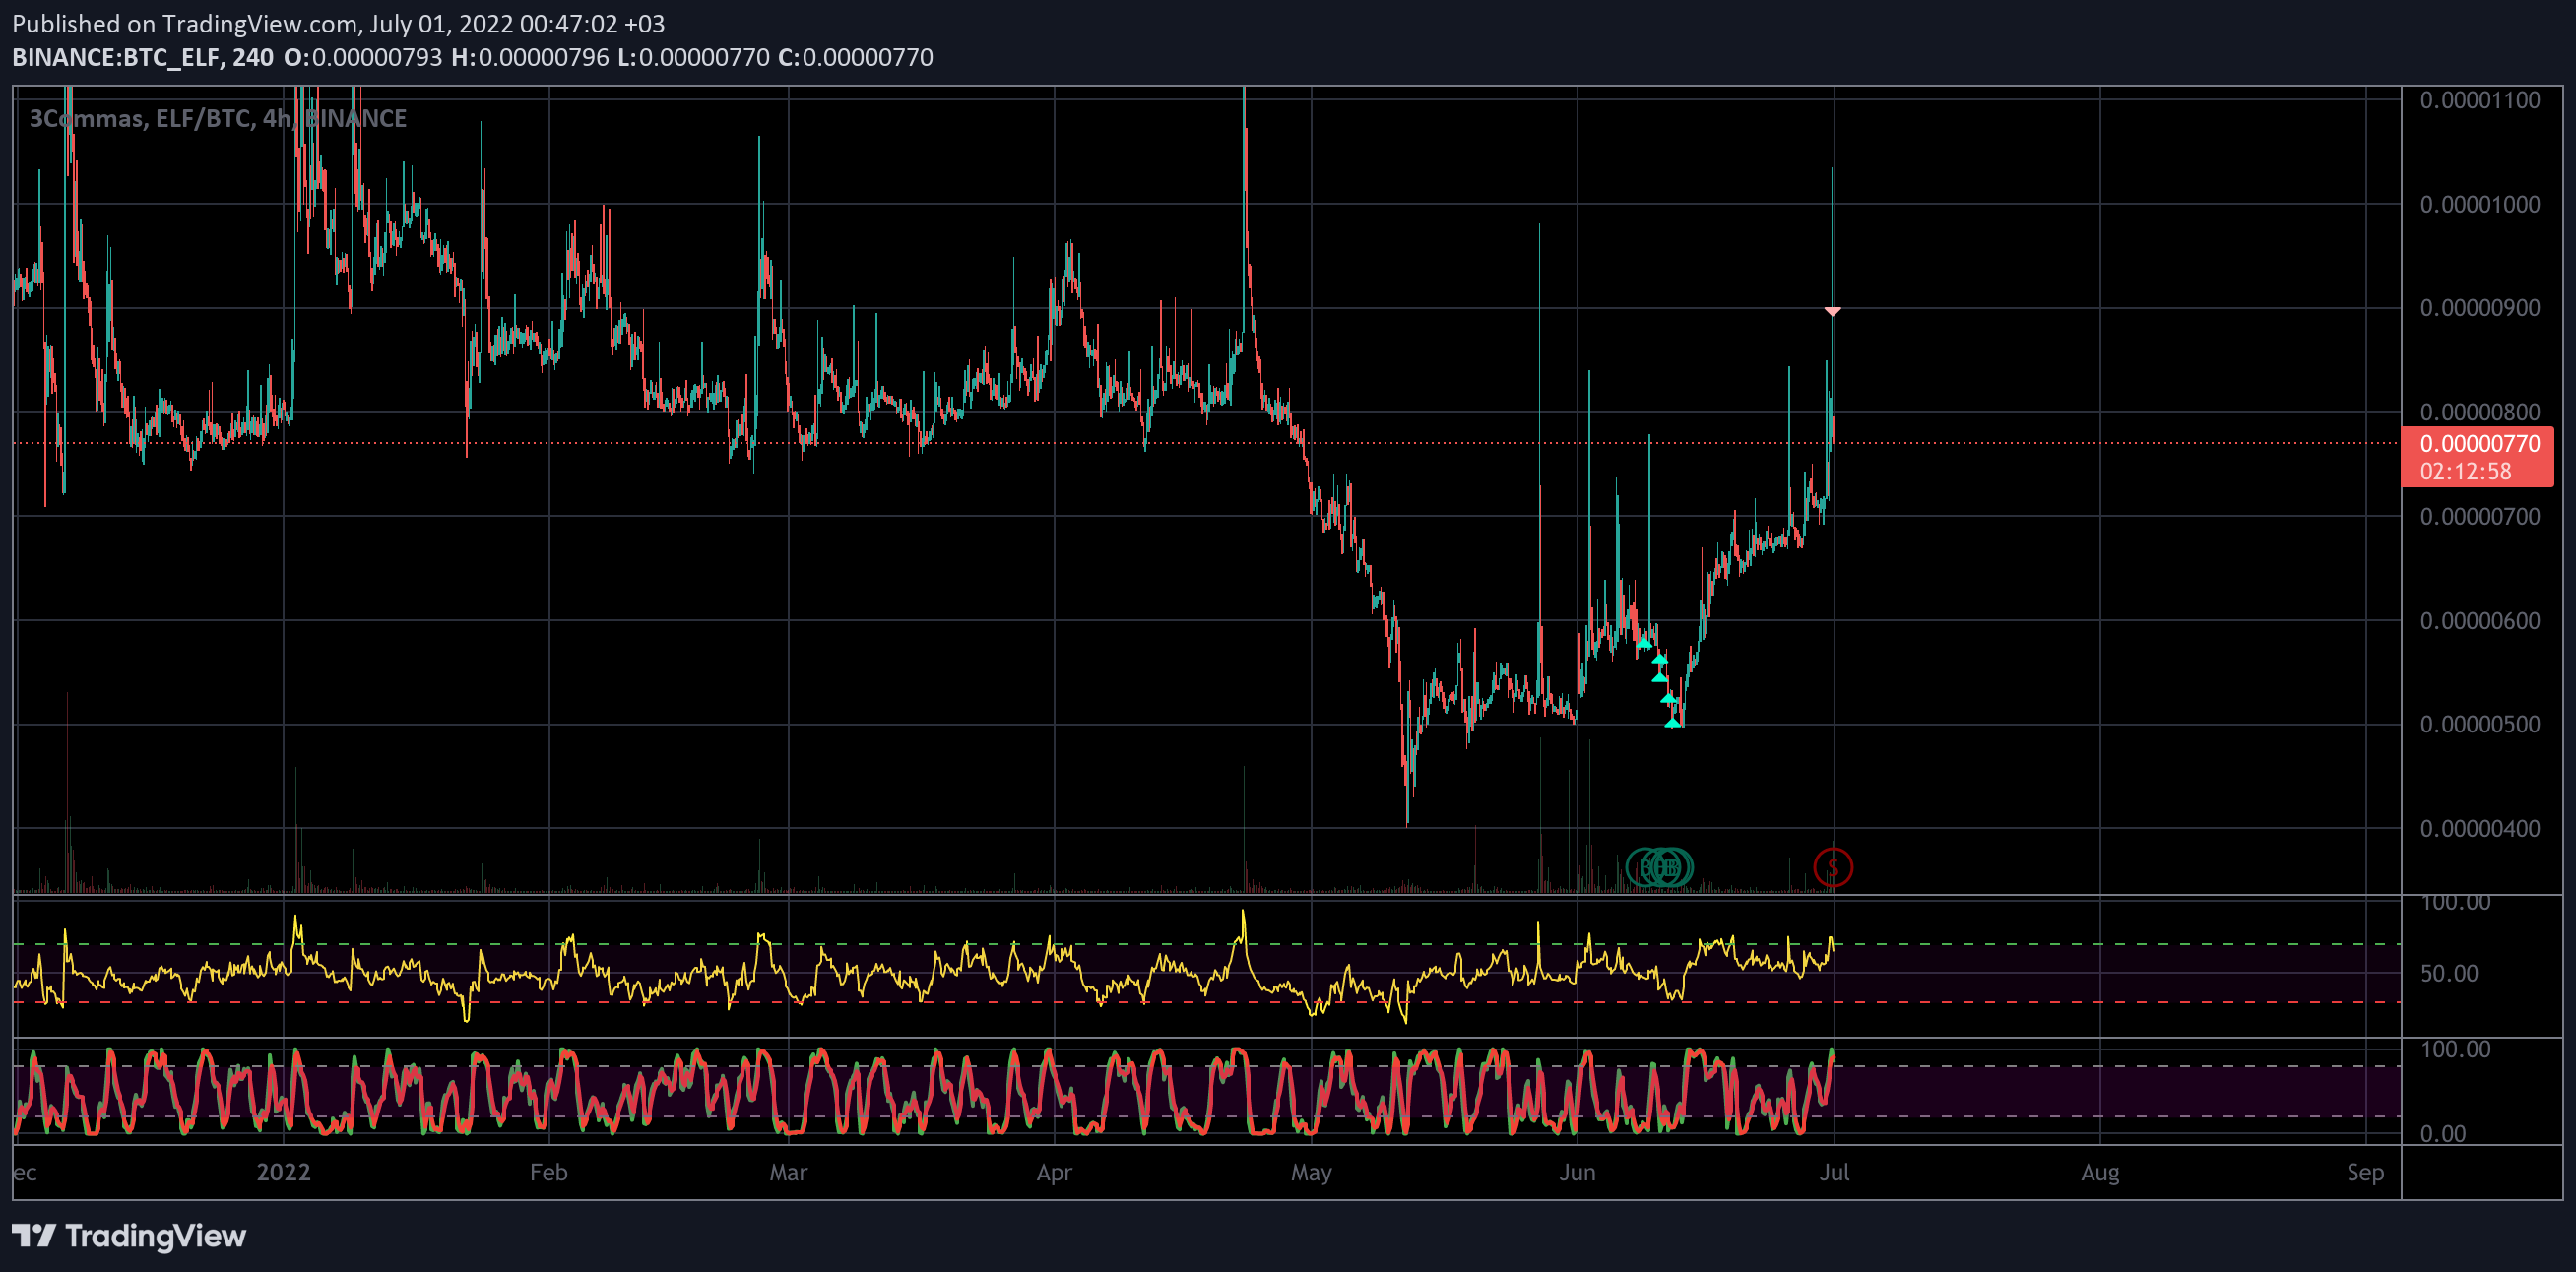Image resolution: width=2576 pixels, height=1272 pixels.
Task: Click the 100.00 label on the stochastic axis
Action: coord(2455,1049)
